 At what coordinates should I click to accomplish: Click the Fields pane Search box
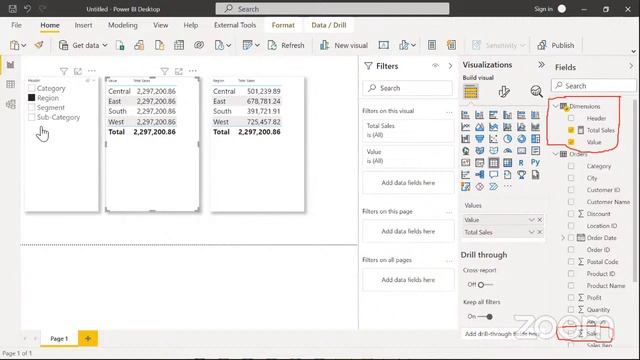tap(594, 86)
